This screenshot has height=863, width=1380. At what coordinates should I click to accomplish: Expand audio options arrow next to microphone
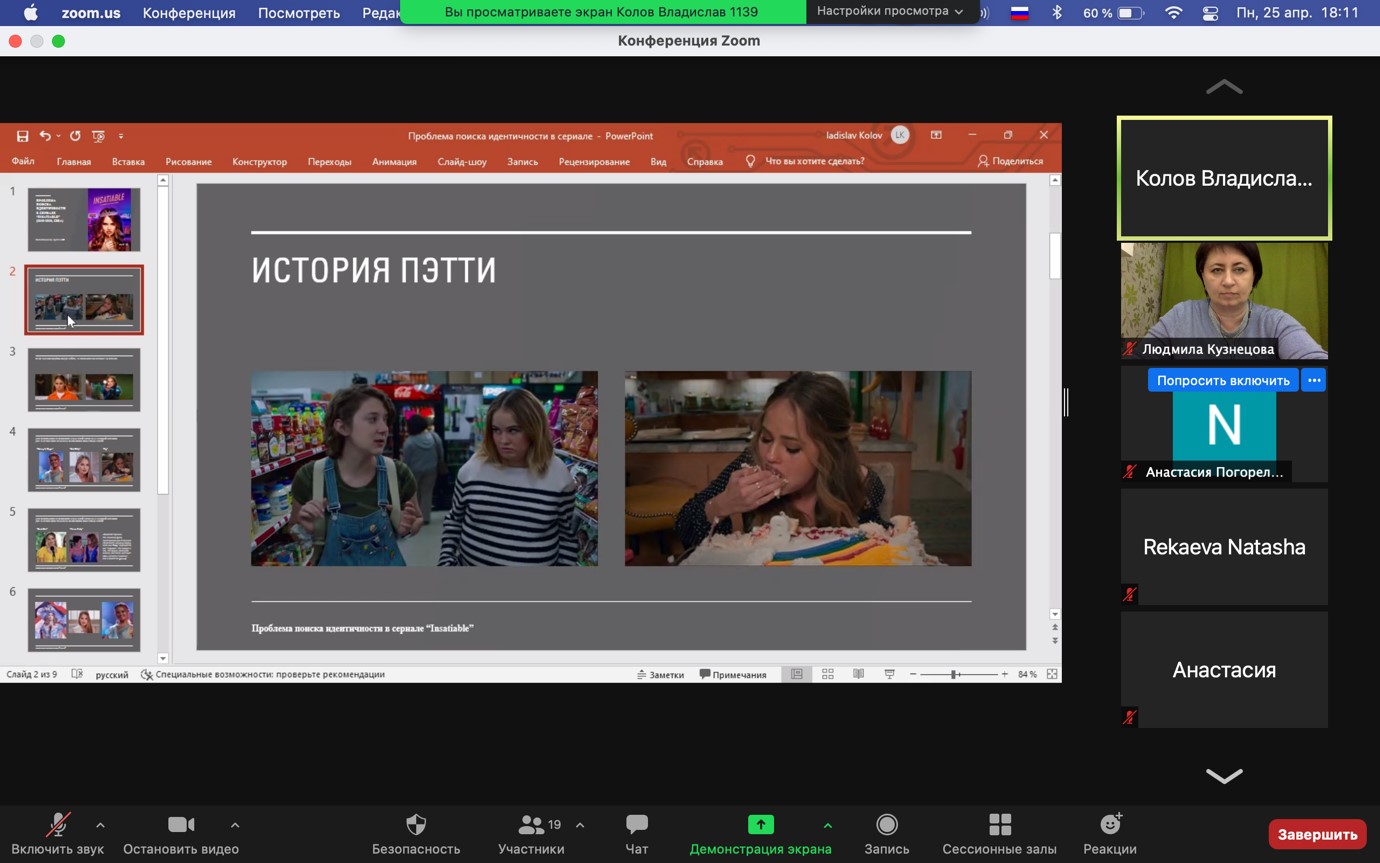pyautogui.click(x=100, y=825)
